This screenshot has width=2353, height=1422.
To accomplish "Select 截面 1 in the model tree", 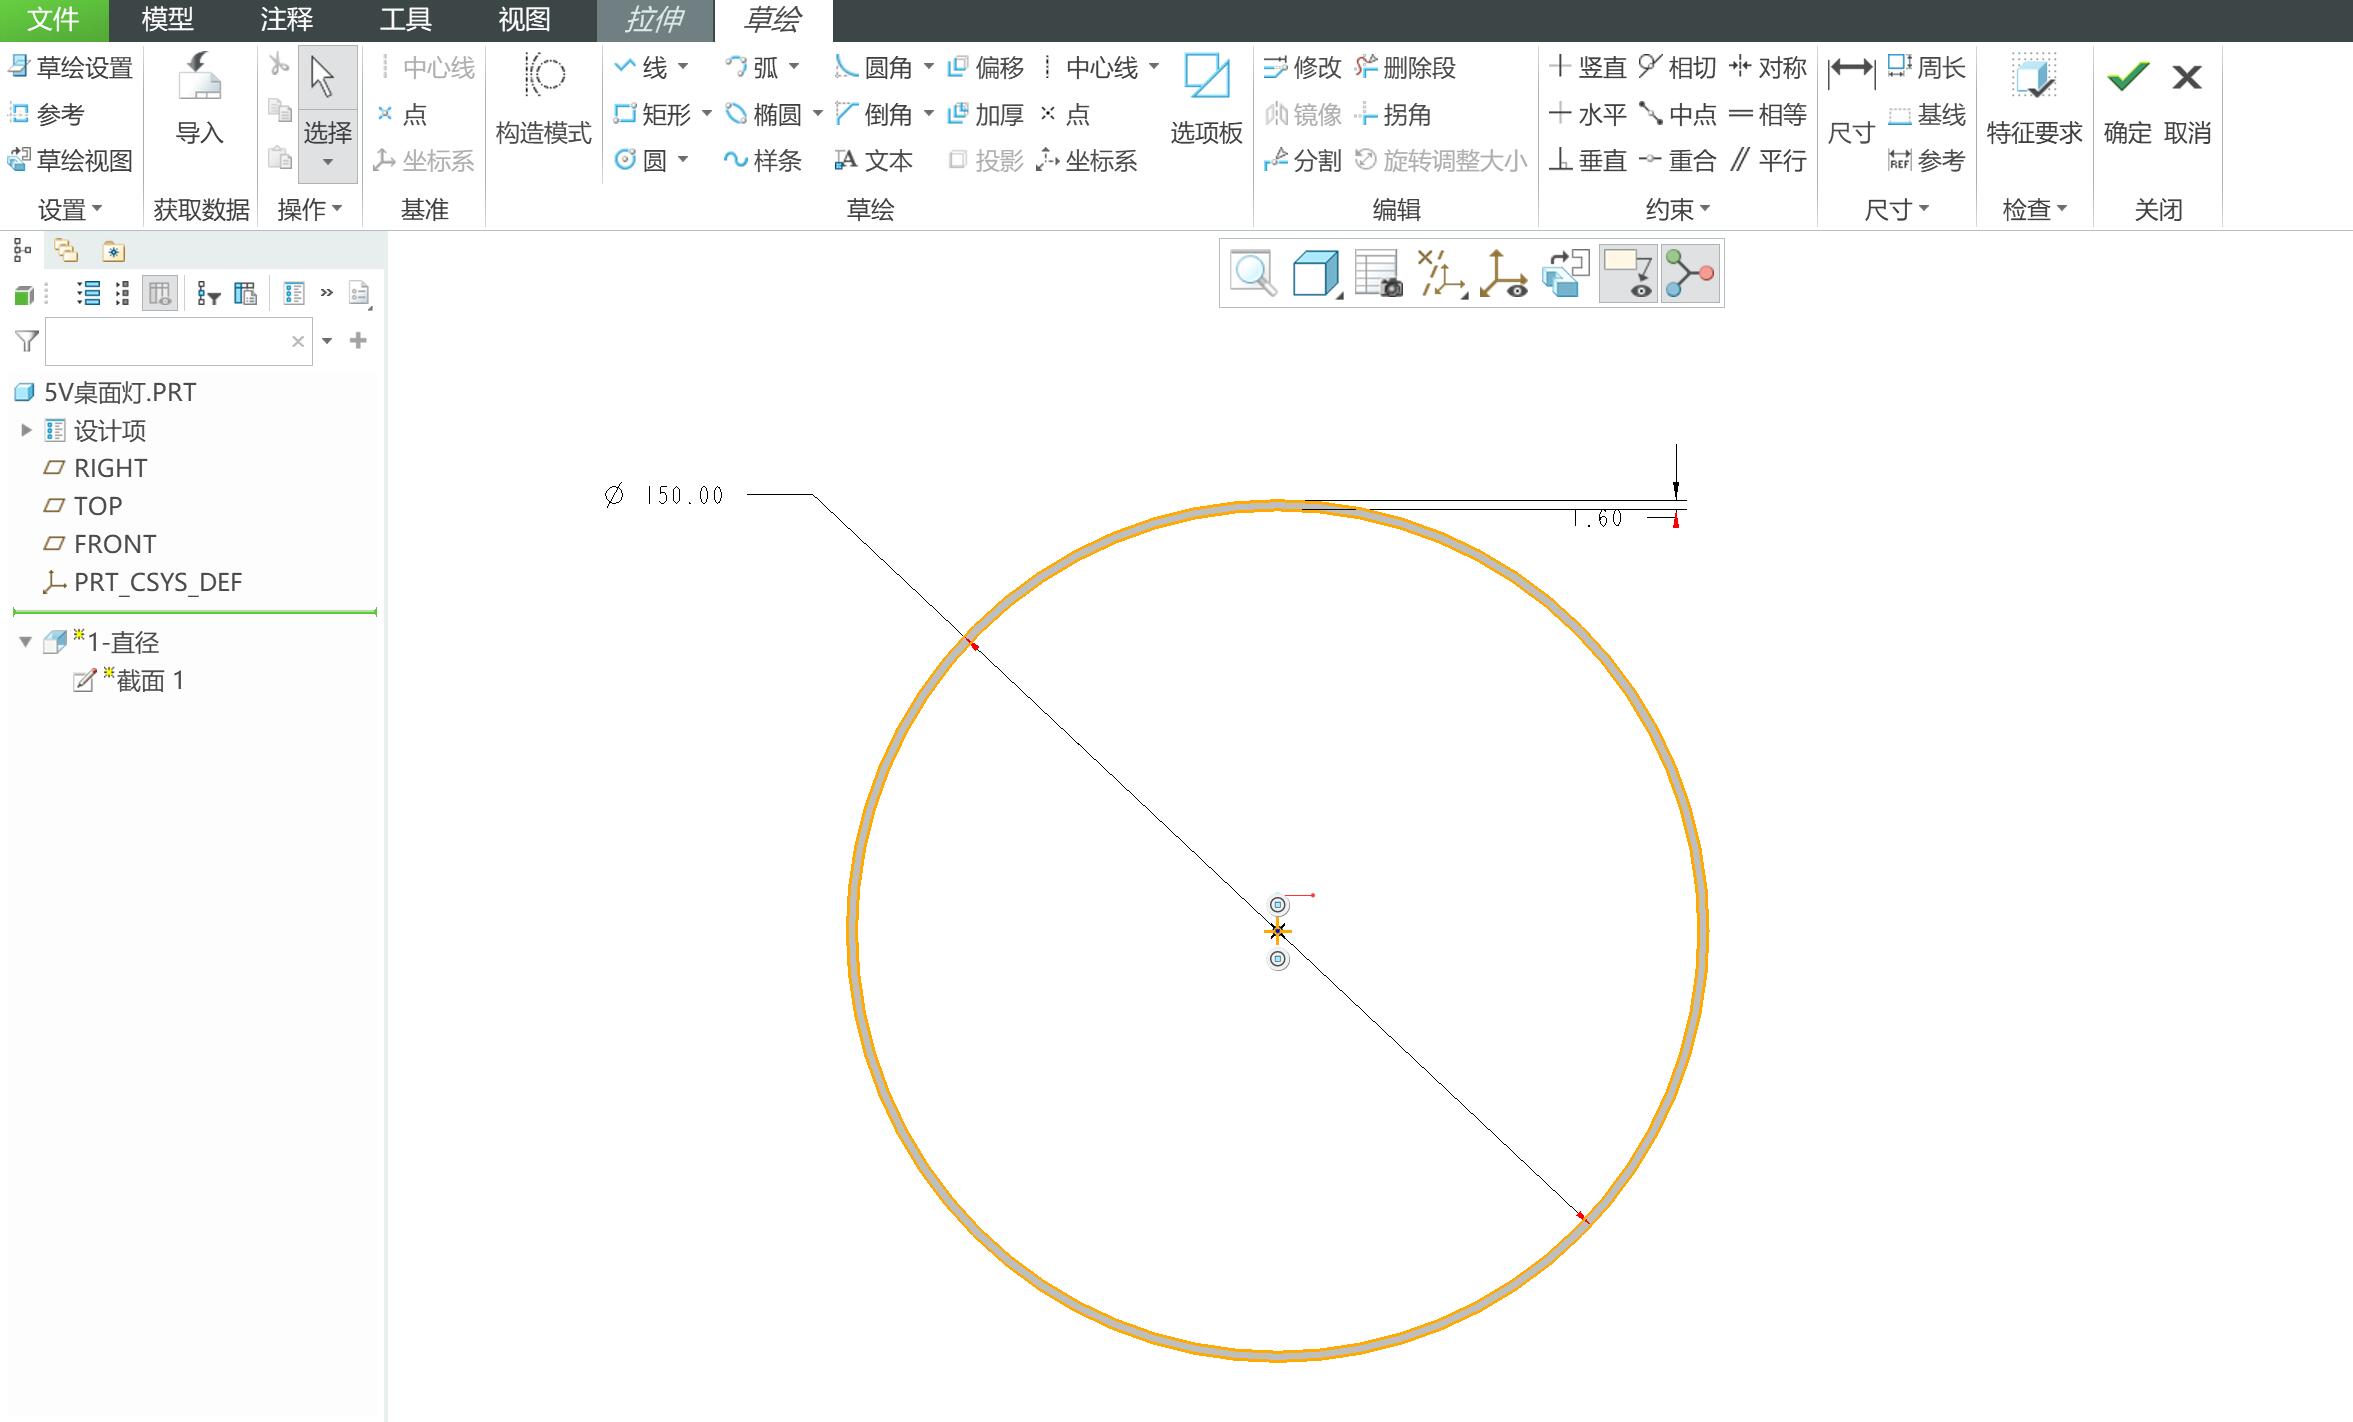I will click(129, 681).
